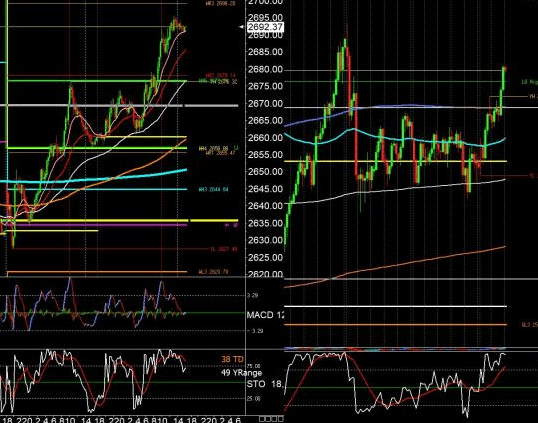Select yellow horizontal line on right chart
Screen dimensions: 538x423
point(396,161)
